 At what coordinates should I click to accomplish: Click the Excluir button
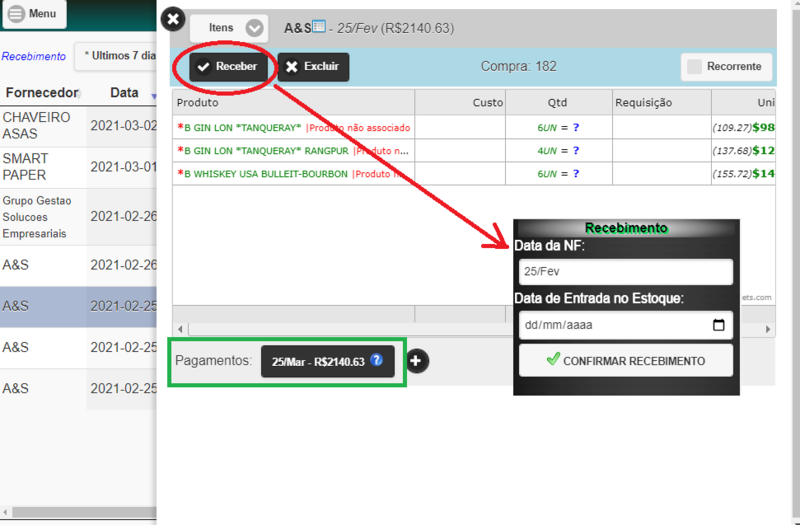pos(313,67)
